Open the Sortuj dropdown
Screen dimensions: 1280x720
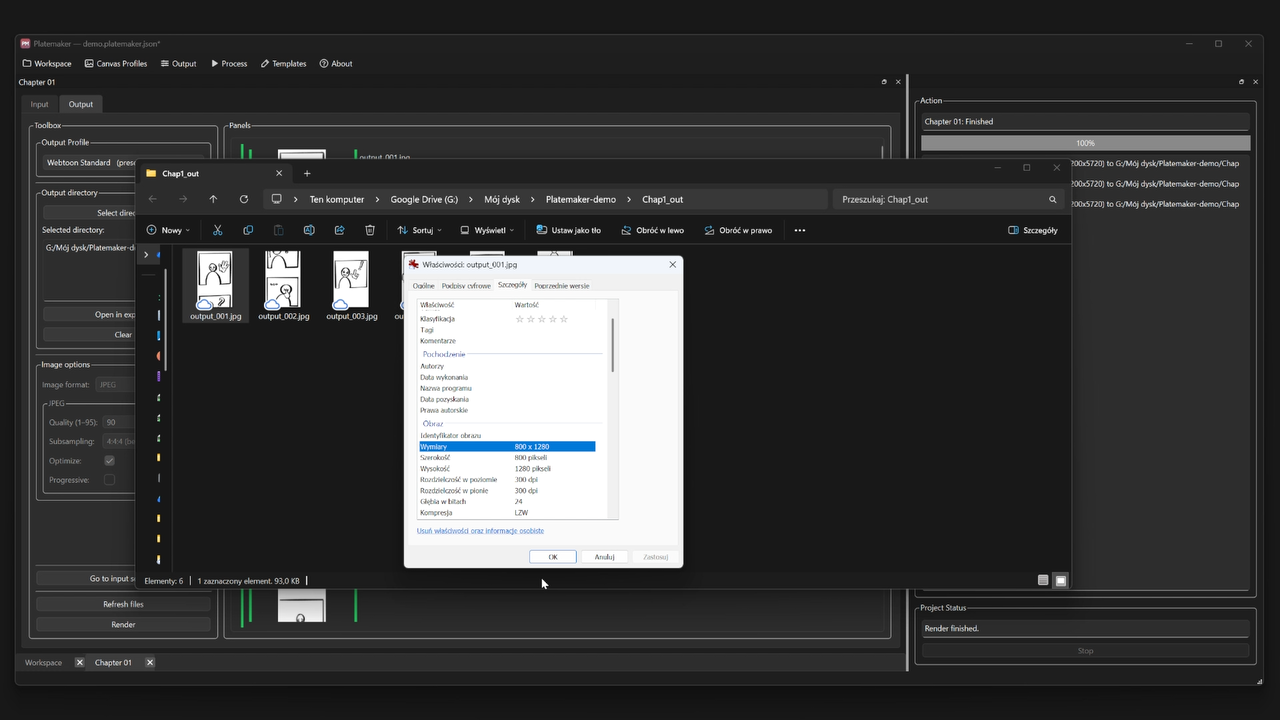pos(419,230)
